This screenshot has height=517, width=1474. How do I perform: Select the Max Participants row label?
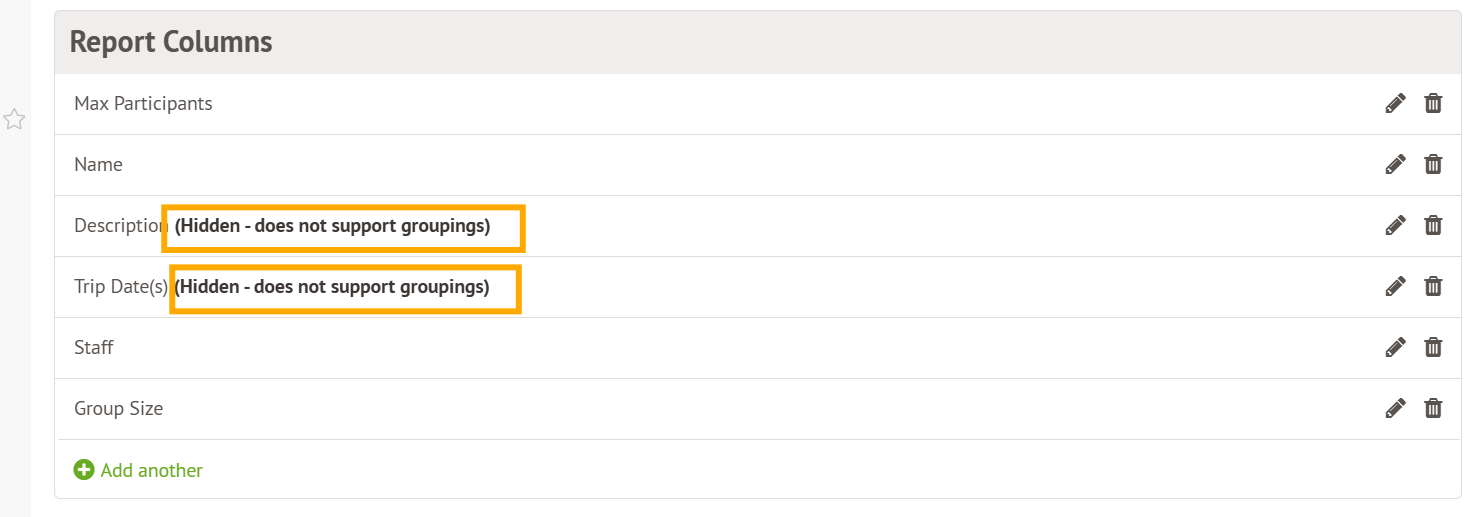click(x=143, y=104)
